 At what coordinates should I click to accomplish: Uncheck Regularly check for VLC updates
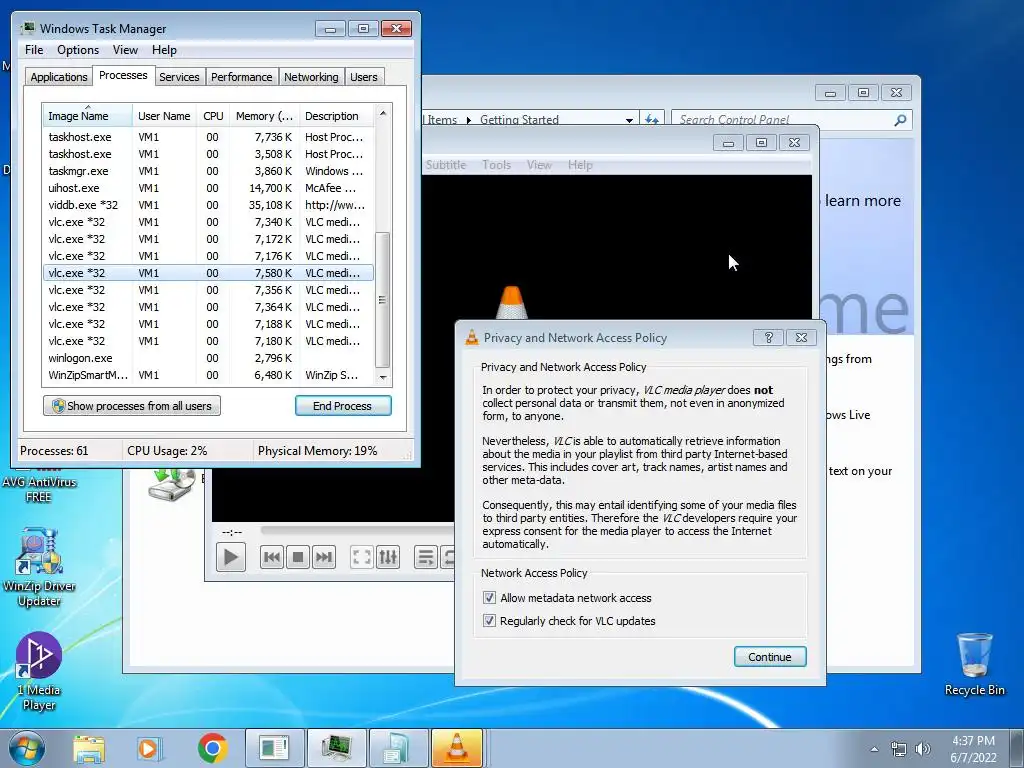[x=489, y=620]
